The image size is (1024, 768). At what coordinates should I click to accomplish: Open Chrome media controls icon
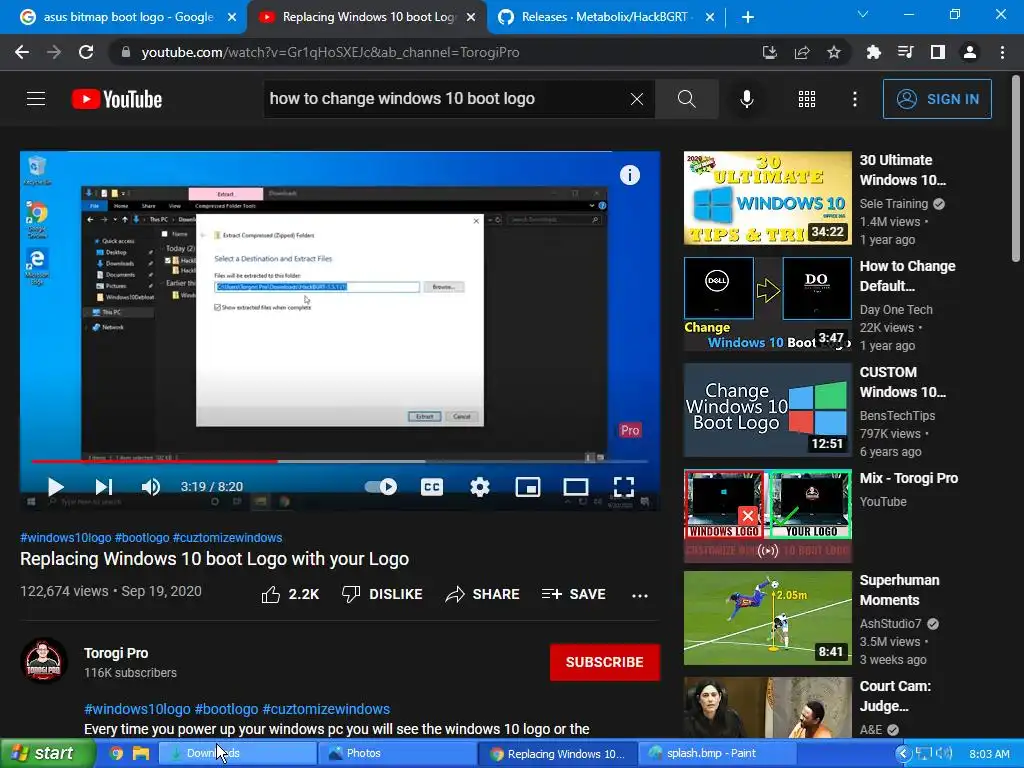[x=905, y=52]
